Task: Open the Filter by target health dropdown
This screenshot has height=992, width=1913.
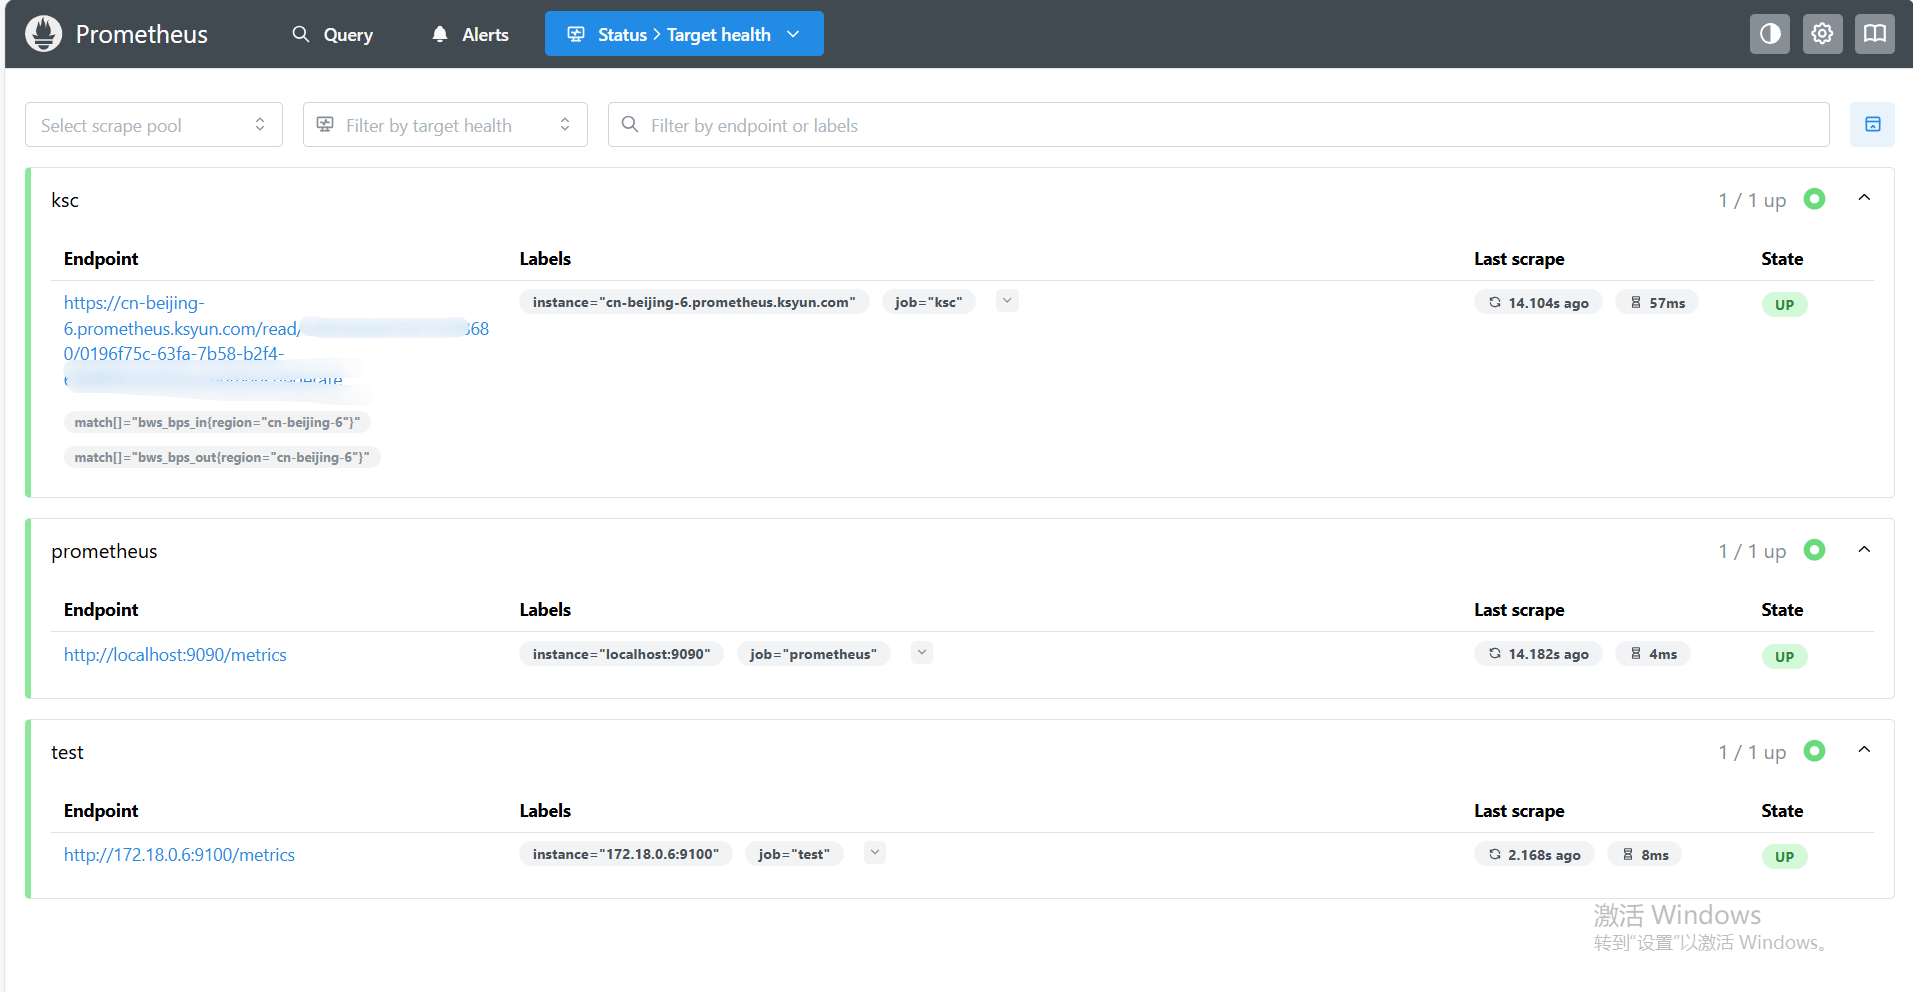Action: click(x=444, y=125)
